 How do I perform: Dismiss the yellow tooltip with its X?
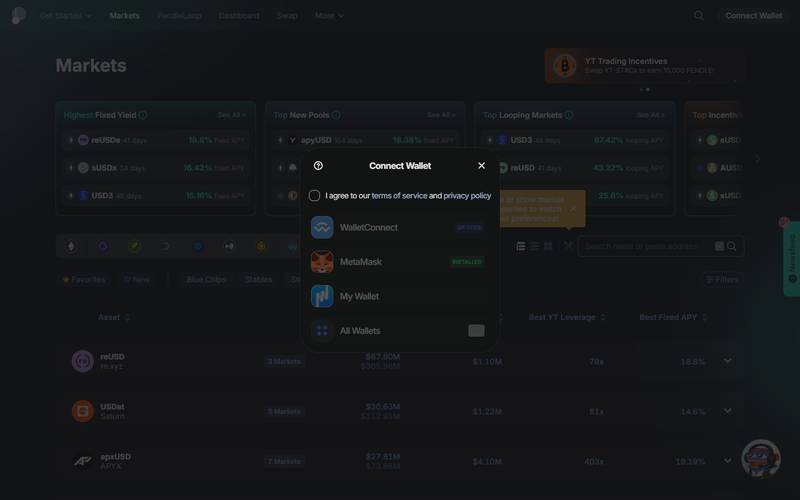573,209
